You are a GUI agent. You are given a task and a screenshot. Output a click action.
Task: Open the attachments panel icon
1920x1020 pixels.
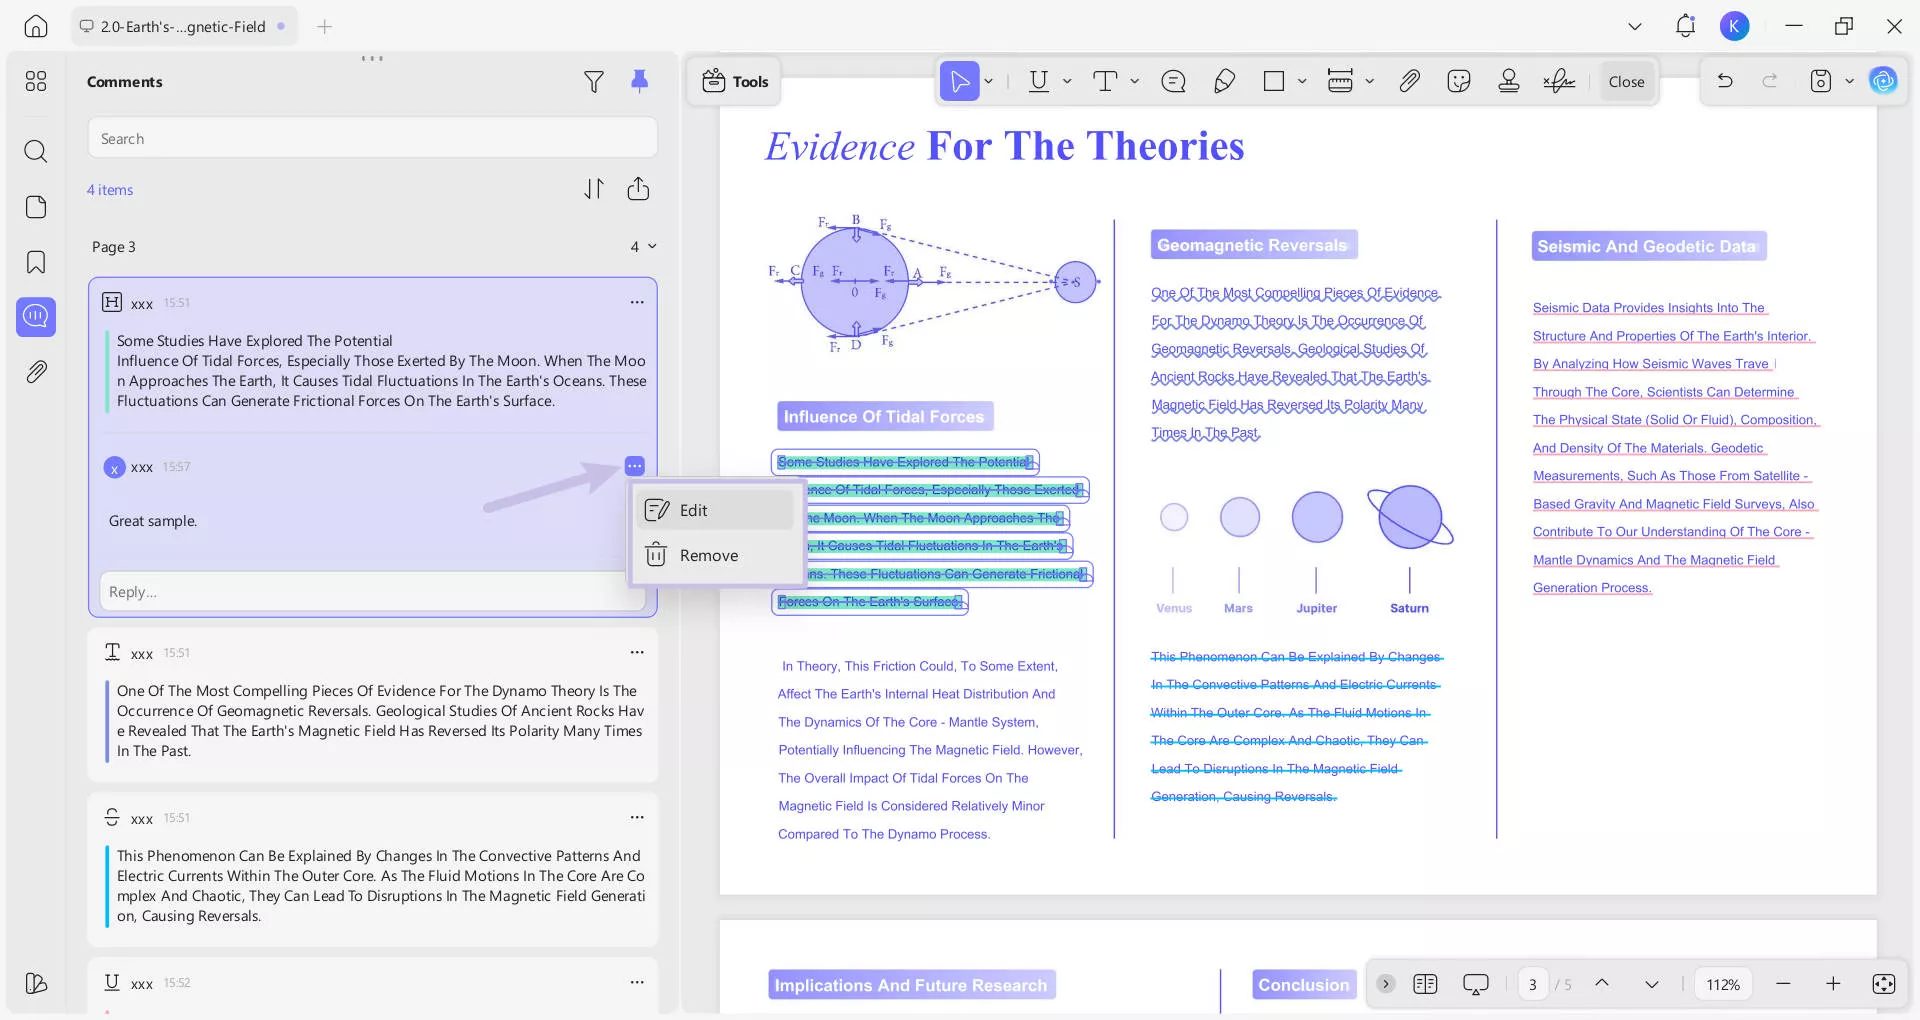36,372
